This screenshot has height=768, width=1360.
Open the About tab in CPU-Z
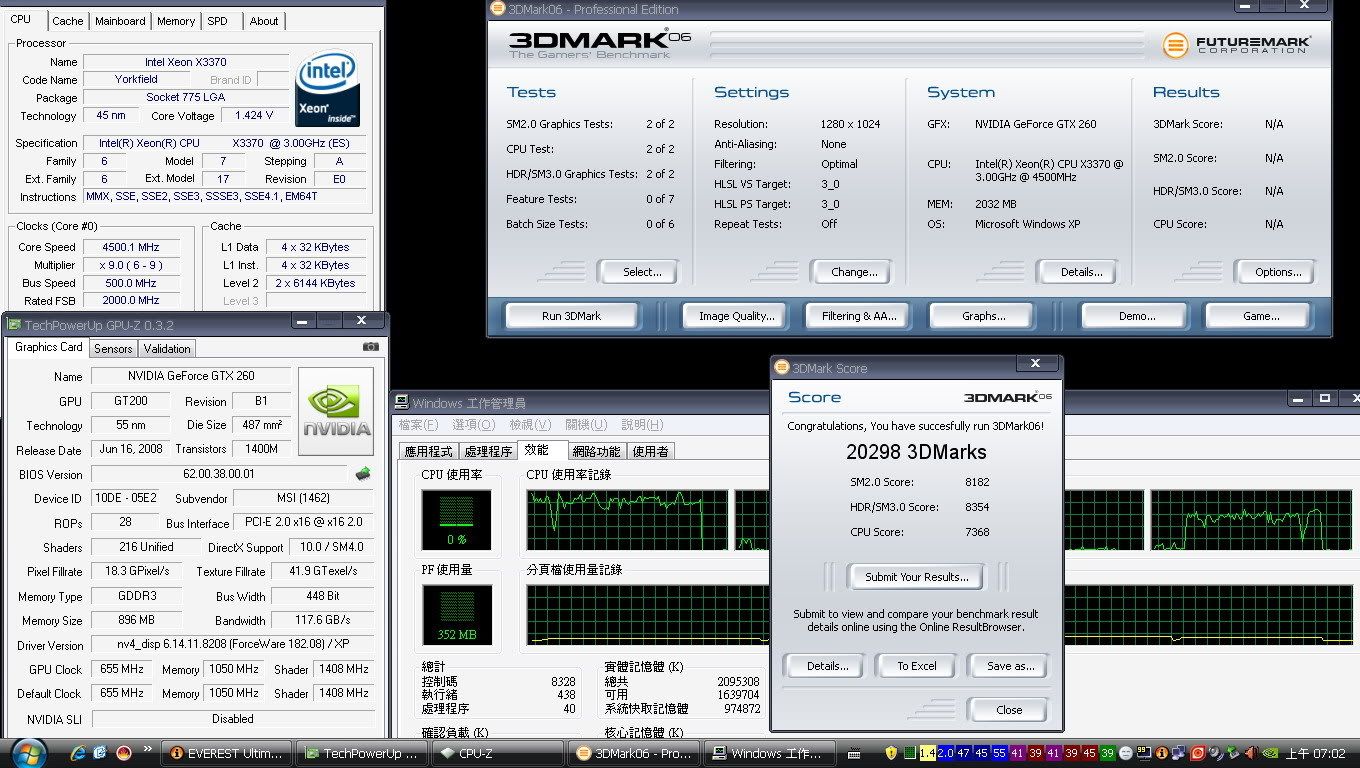264,20
